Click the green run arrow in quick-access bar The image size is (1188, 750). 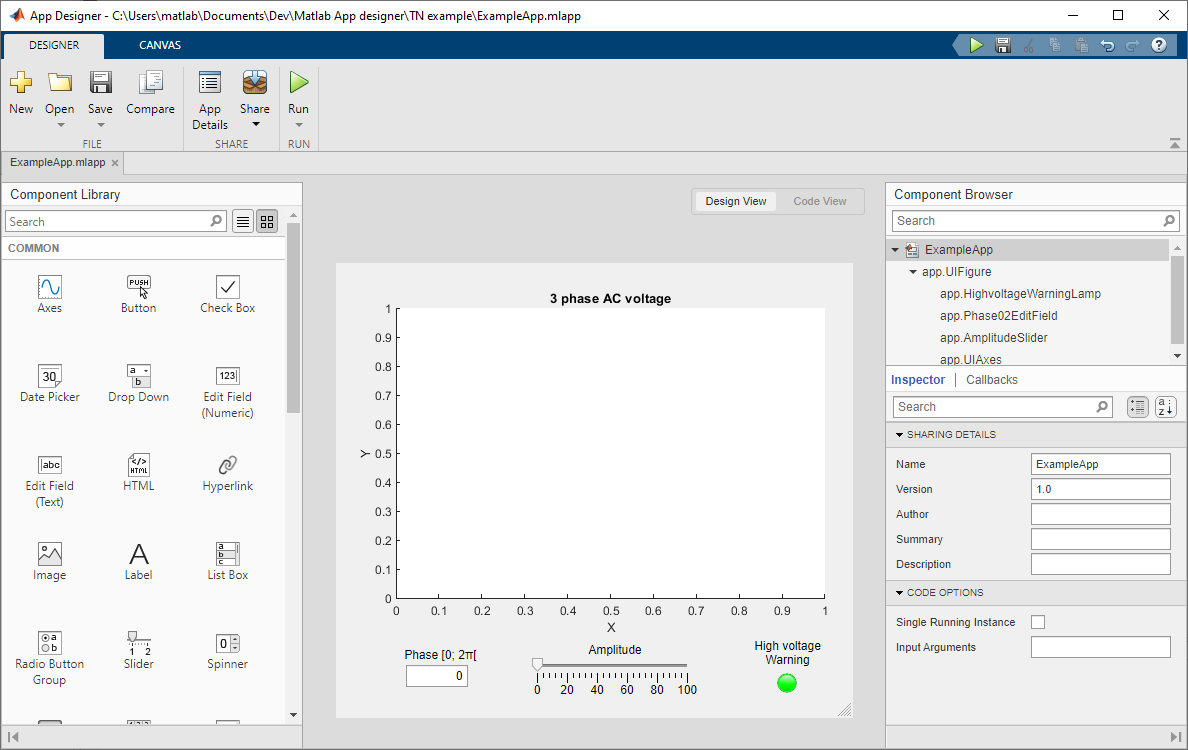(x=976, y=45)
